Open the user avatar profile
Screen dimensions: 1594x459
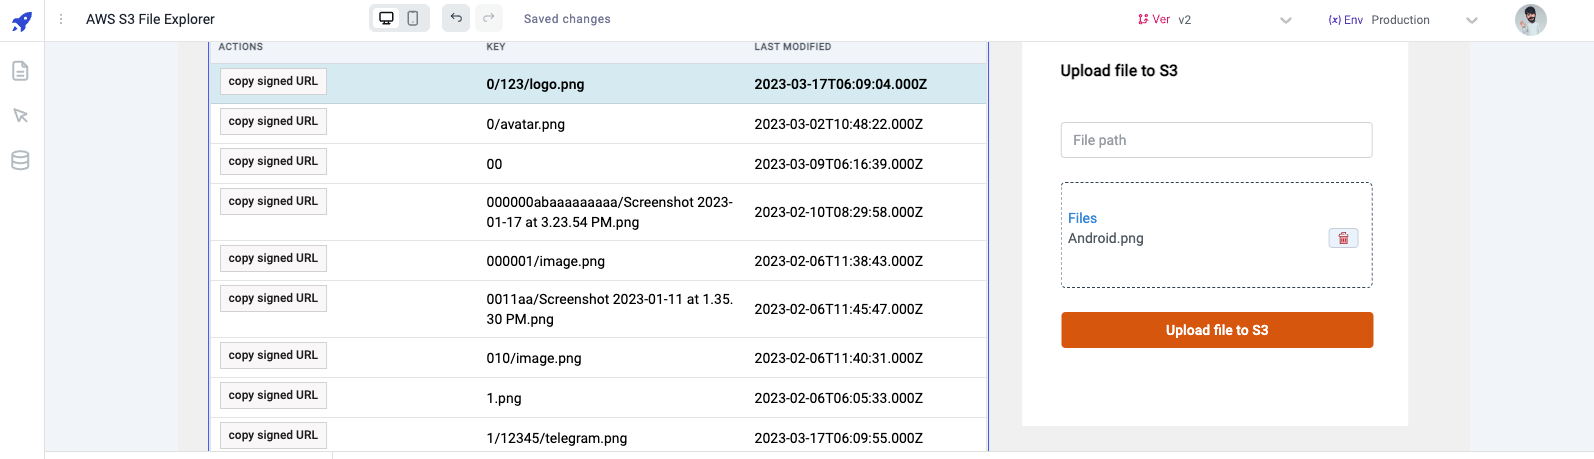(1530, 20)
